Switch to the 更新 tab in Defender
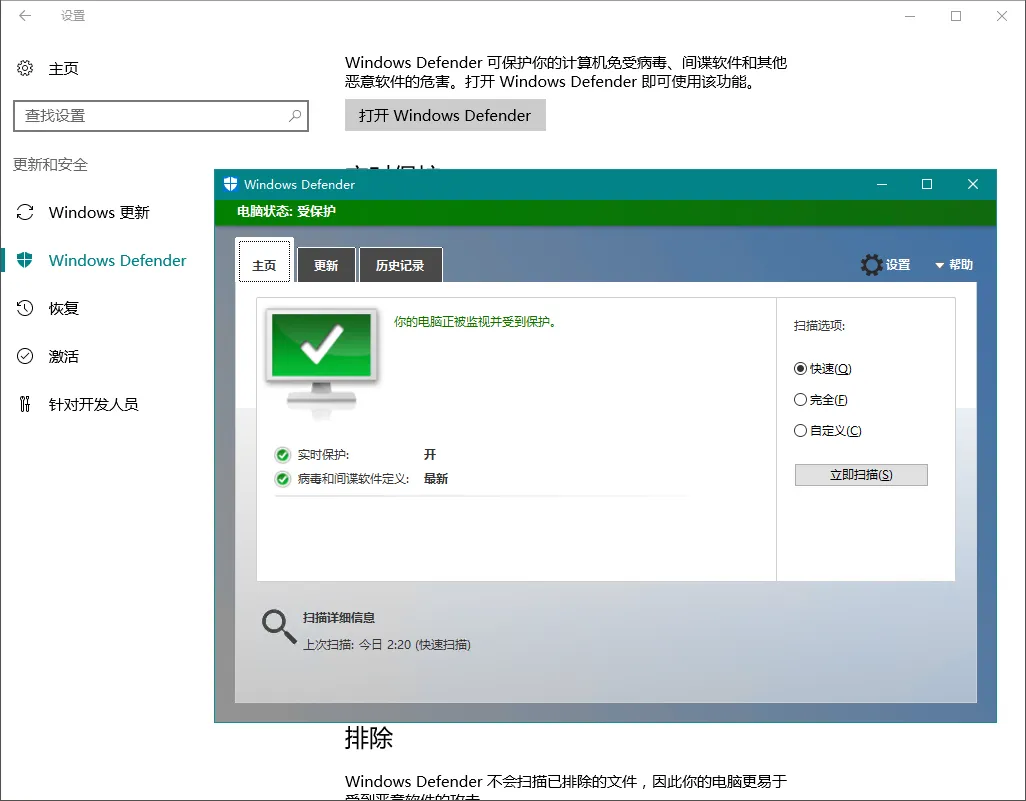The height and width of the screenshot is (801, 1026). tap(326, 265)
